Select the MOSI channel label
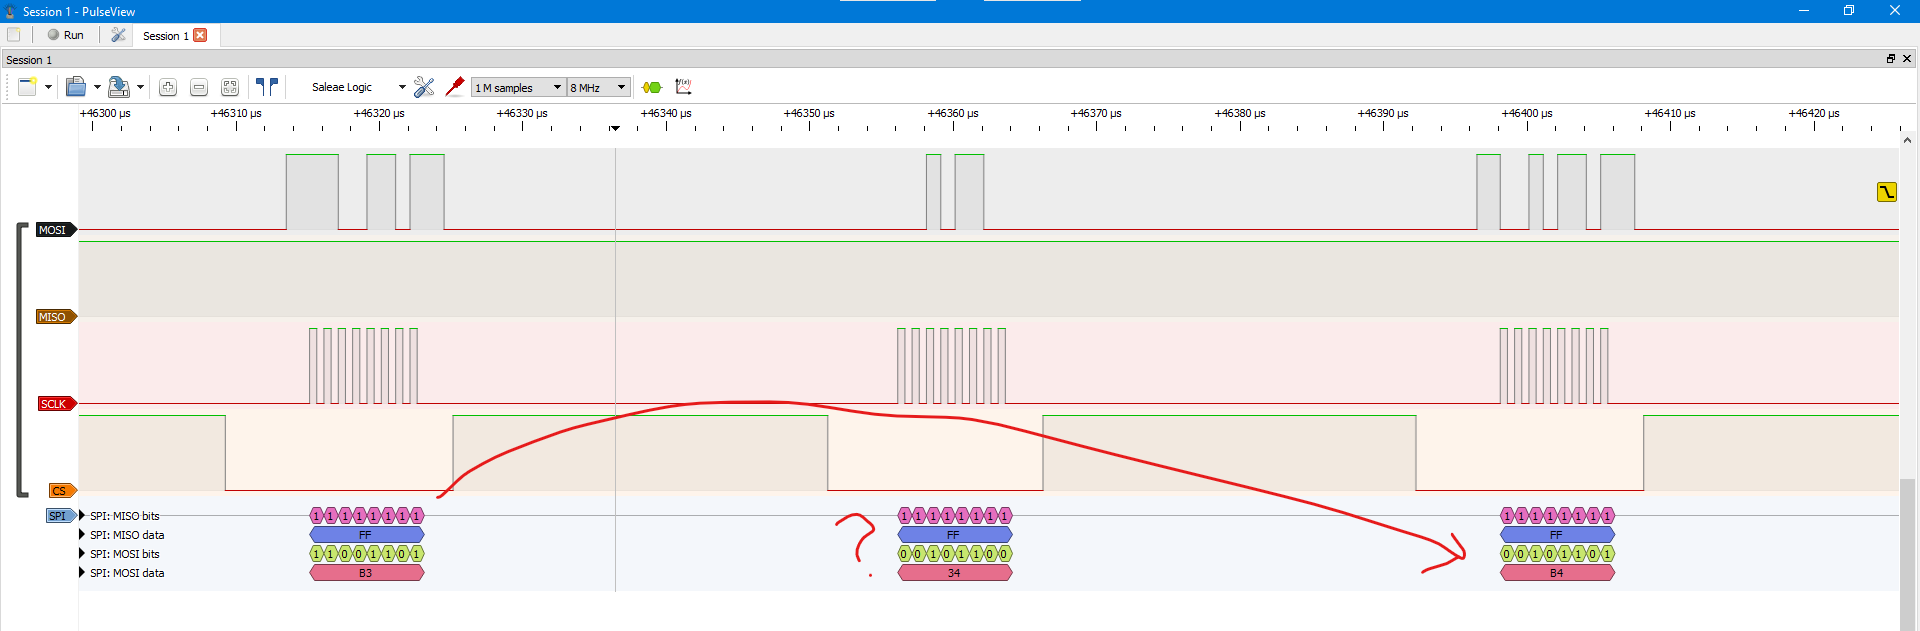The image size is (1920, 631). tap(53, 230)
